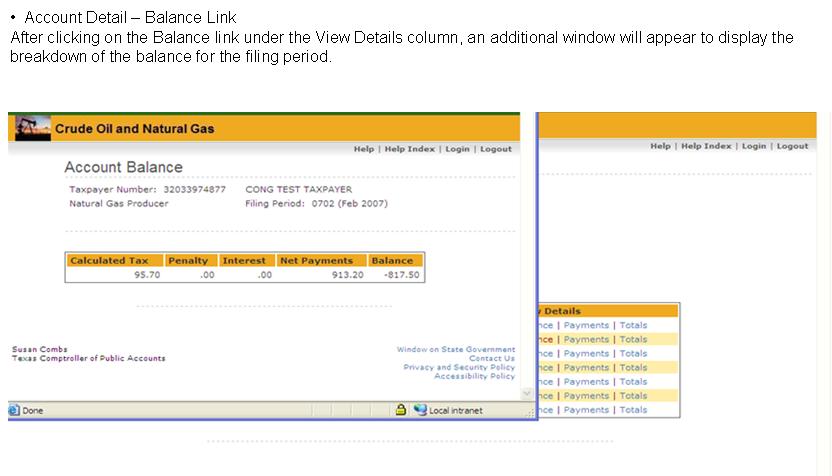The image size is (832, 476).
Task: Click the Net Payments column header
Action: tap(316, 261)
